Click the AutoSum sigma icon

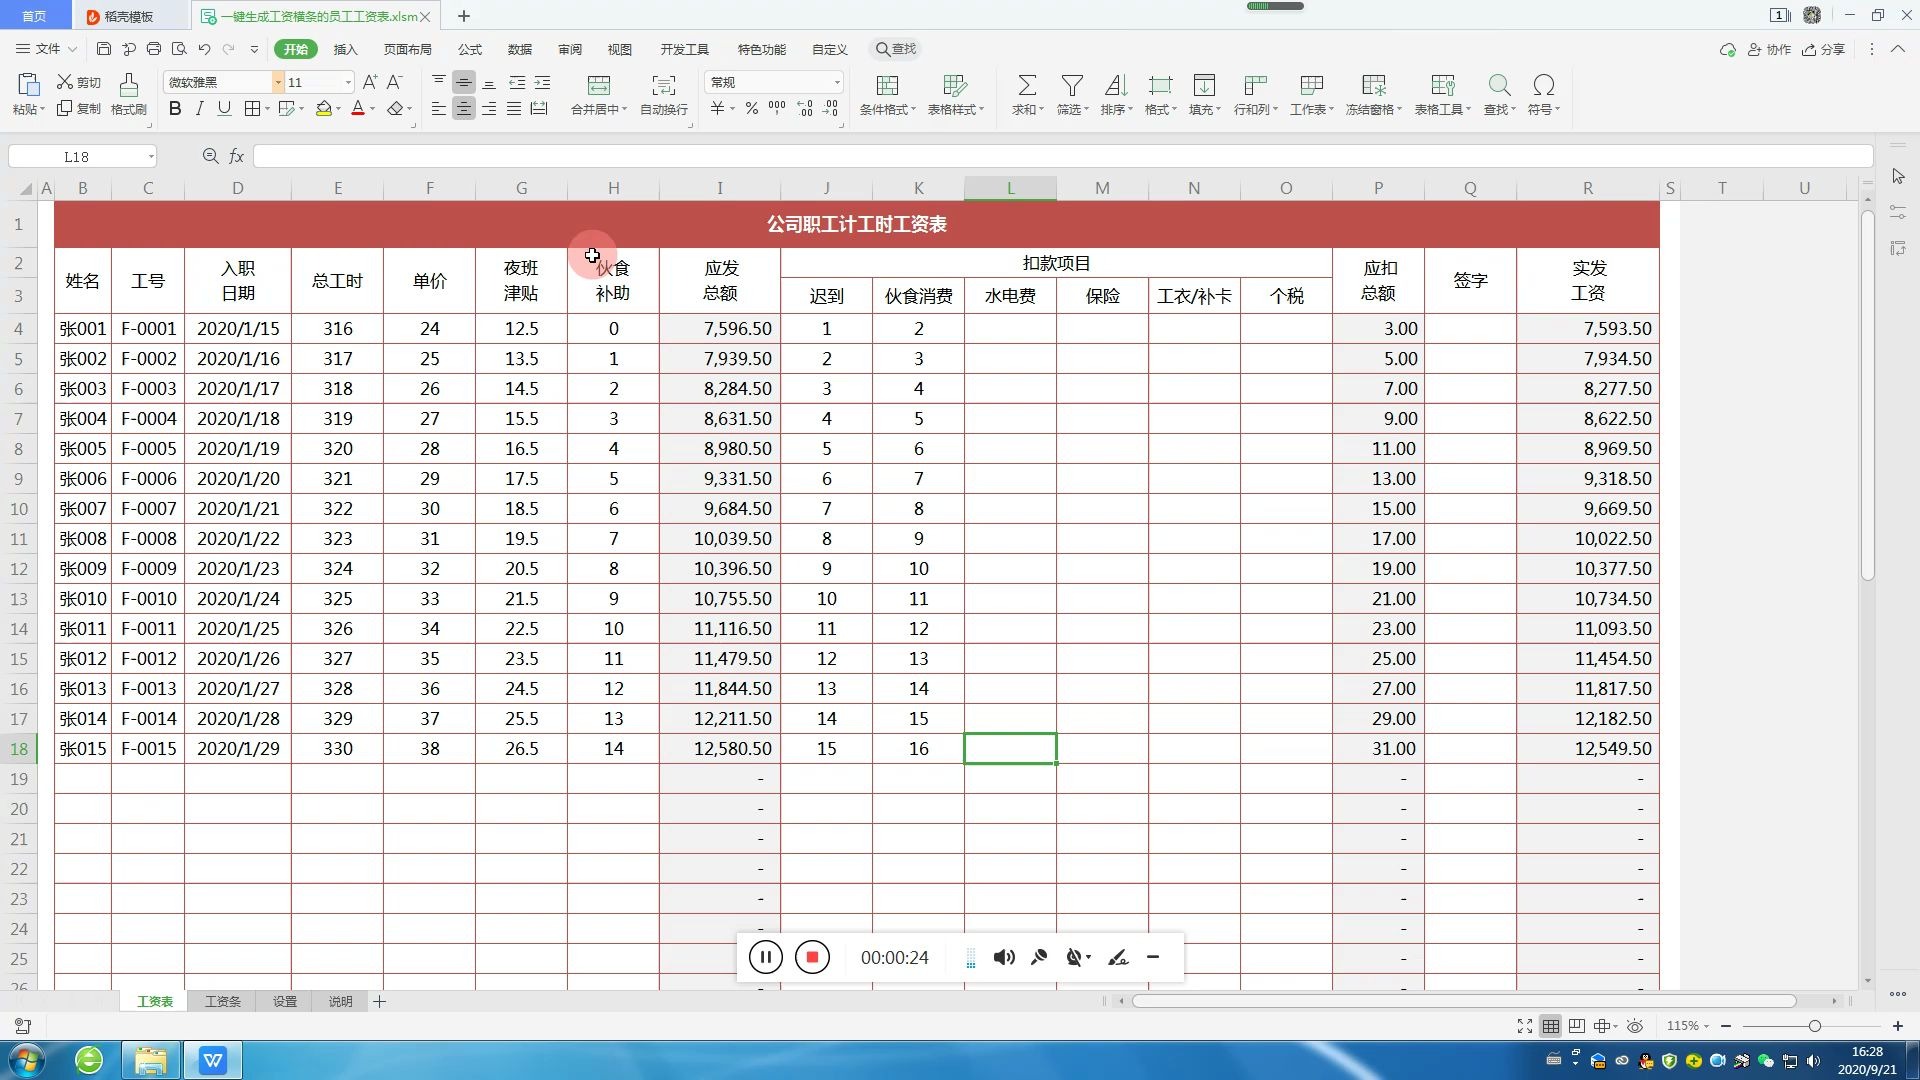pos(1027,86)
